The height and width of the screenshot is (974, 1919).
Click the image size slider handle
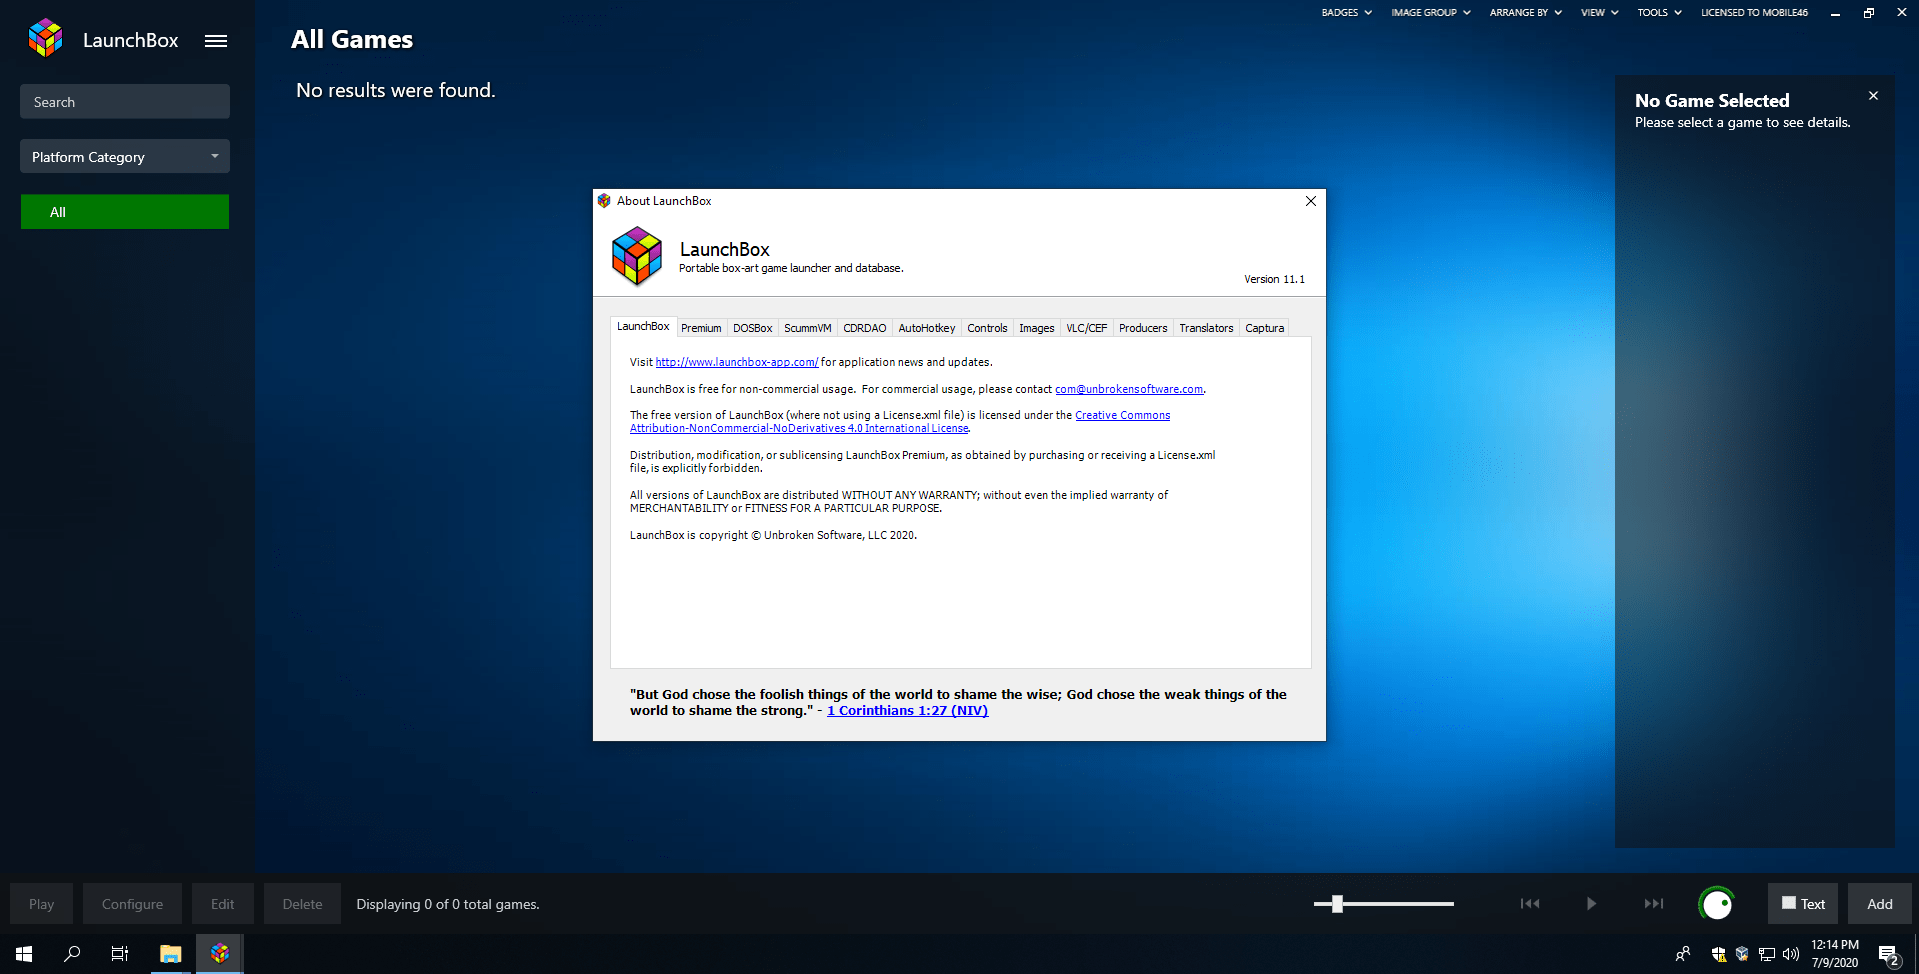pyautogui.click(x=1337, y=904)
